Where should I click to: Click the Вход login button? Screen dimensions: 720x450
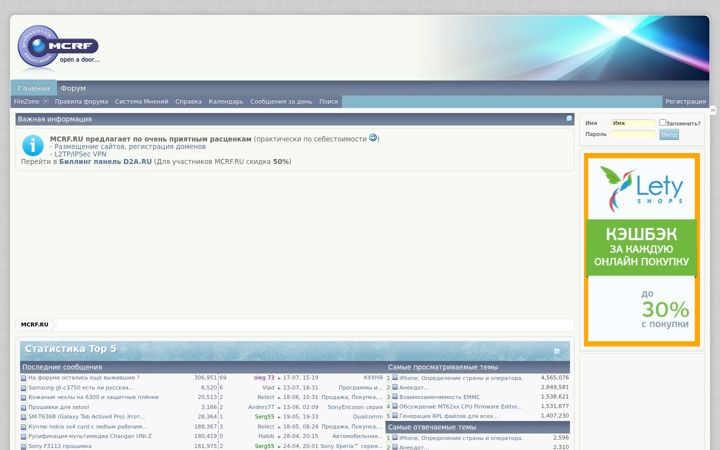[669, 135]
